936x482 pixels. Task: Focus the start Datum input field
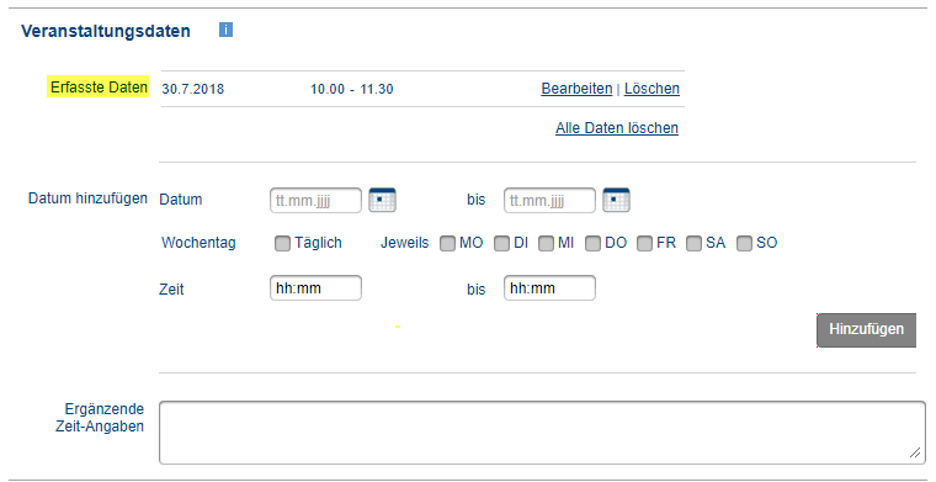click(x=316, y=200)
